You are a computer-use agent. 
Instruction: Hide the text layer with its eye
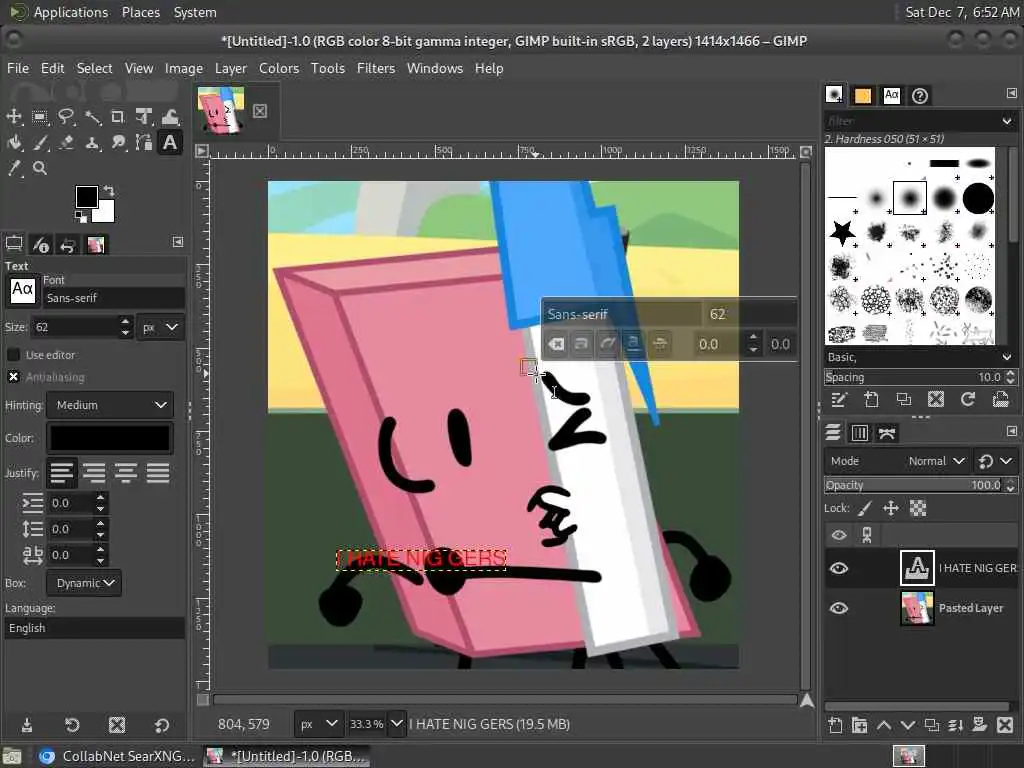pyautogui.click(x=839, y=568)
